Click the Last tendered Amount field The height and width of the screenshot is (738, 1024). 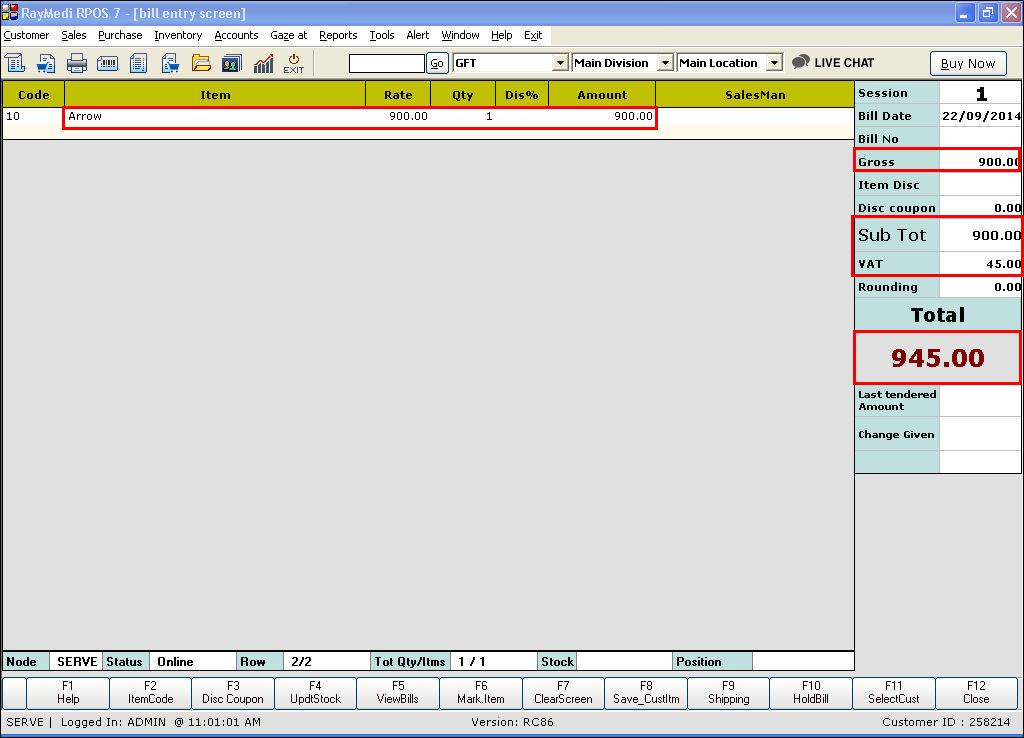pyautogui.click(x=980, y=400)
